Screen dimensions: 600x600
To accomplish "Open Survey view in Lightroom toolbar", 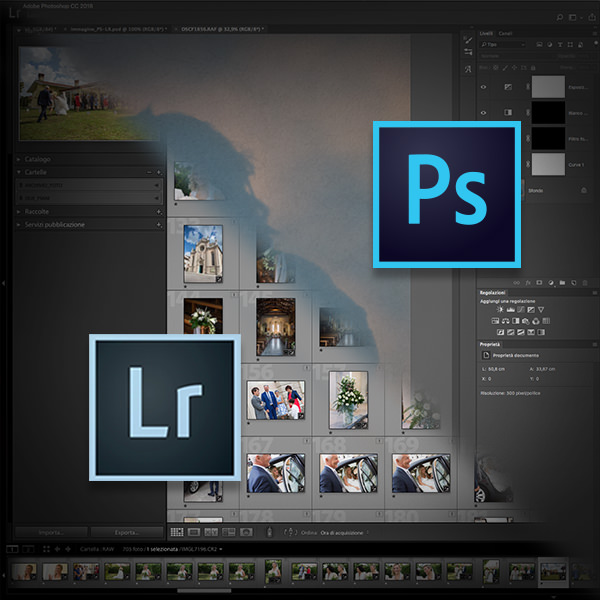I will 229,532.
